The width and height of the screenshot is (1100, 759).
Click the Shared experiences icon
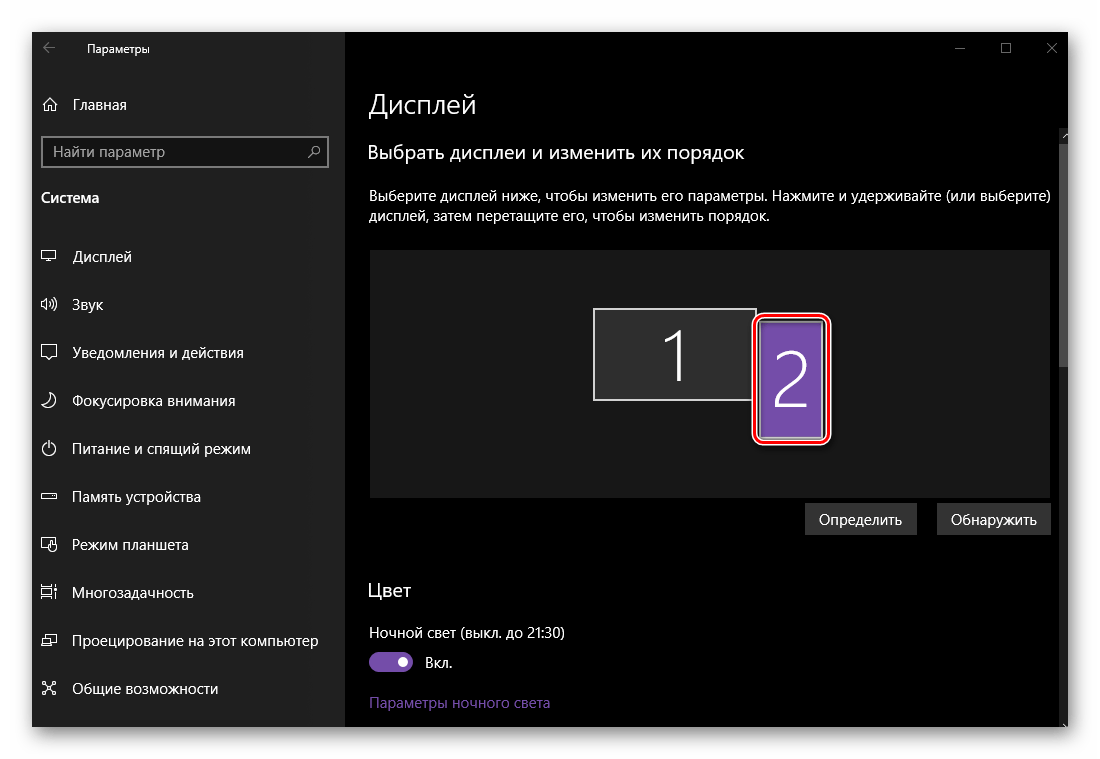click(x=48, y=688)
